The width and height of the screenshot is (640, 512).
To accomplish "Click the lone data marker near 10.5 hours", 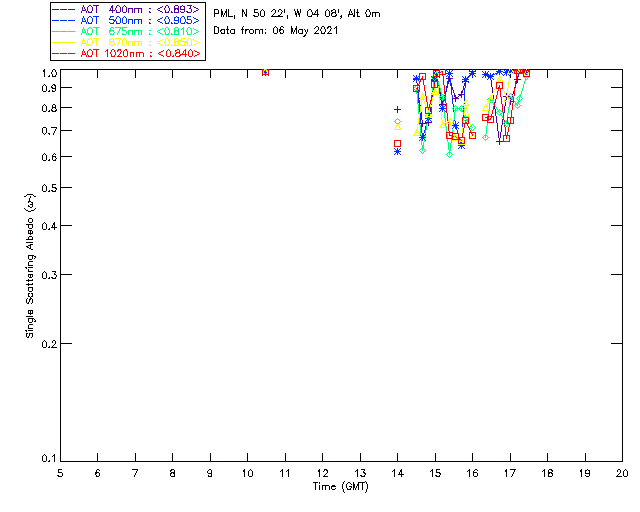I will click(x=265, y=72).
